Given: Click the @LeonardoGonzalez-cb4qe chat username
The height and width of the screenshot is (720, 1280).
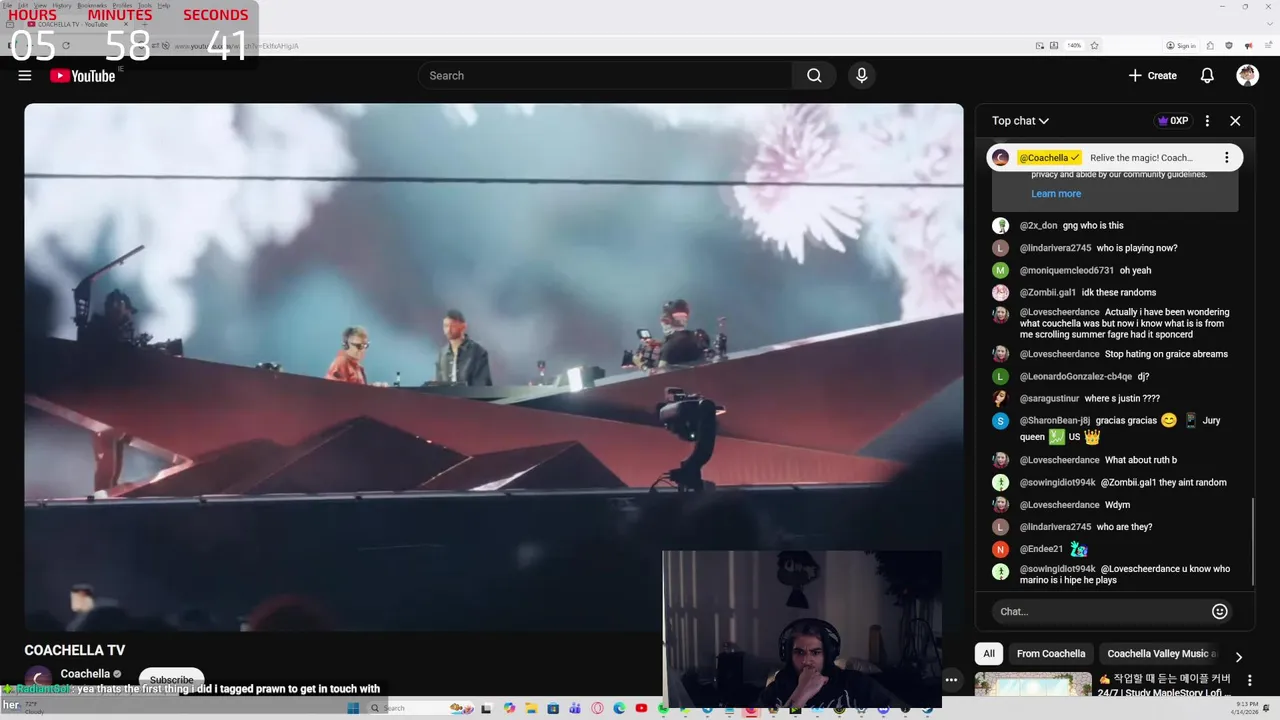Looking at the screenshot, I should coord(1076,377).
